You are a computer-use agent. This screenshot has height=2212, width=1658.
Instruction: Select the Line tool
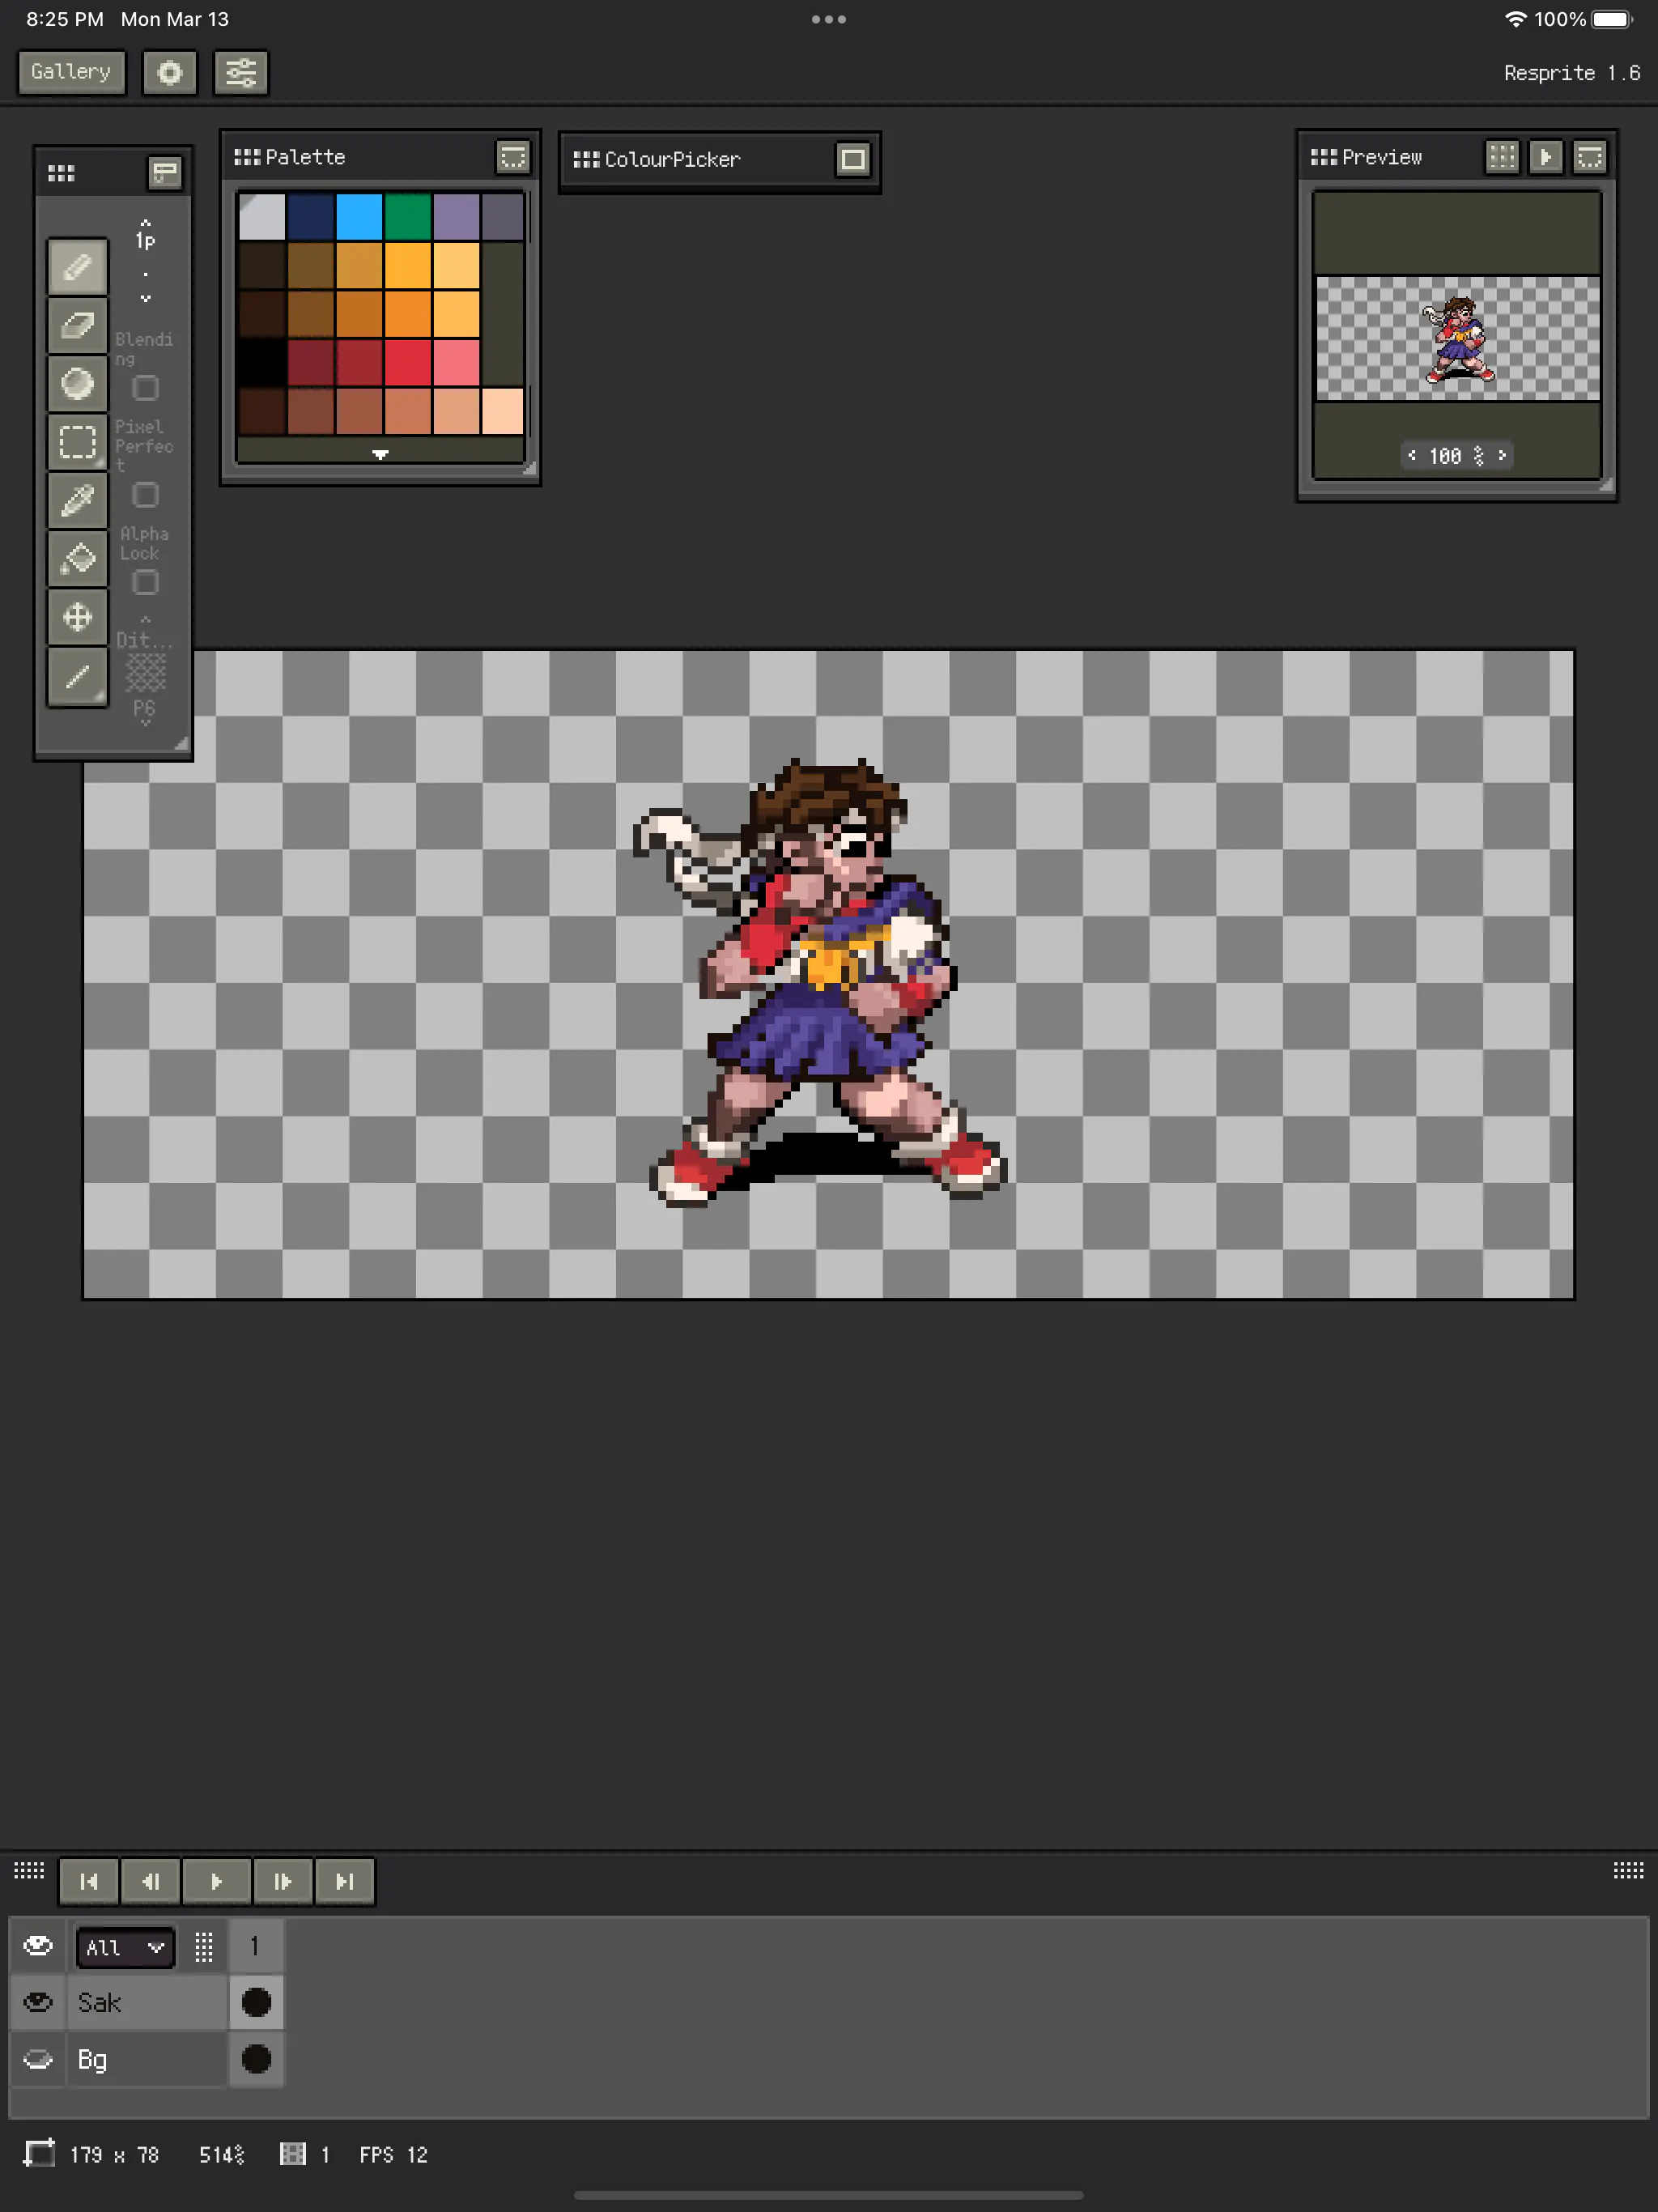coord(77,676)
